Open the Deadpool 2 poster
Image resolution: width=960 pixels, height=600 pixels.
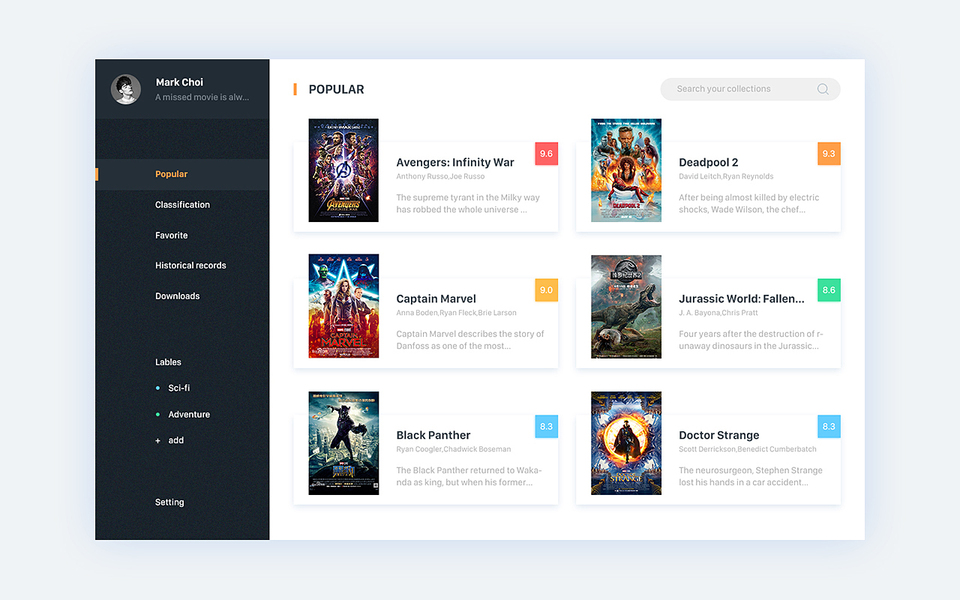tap(626, 170)
